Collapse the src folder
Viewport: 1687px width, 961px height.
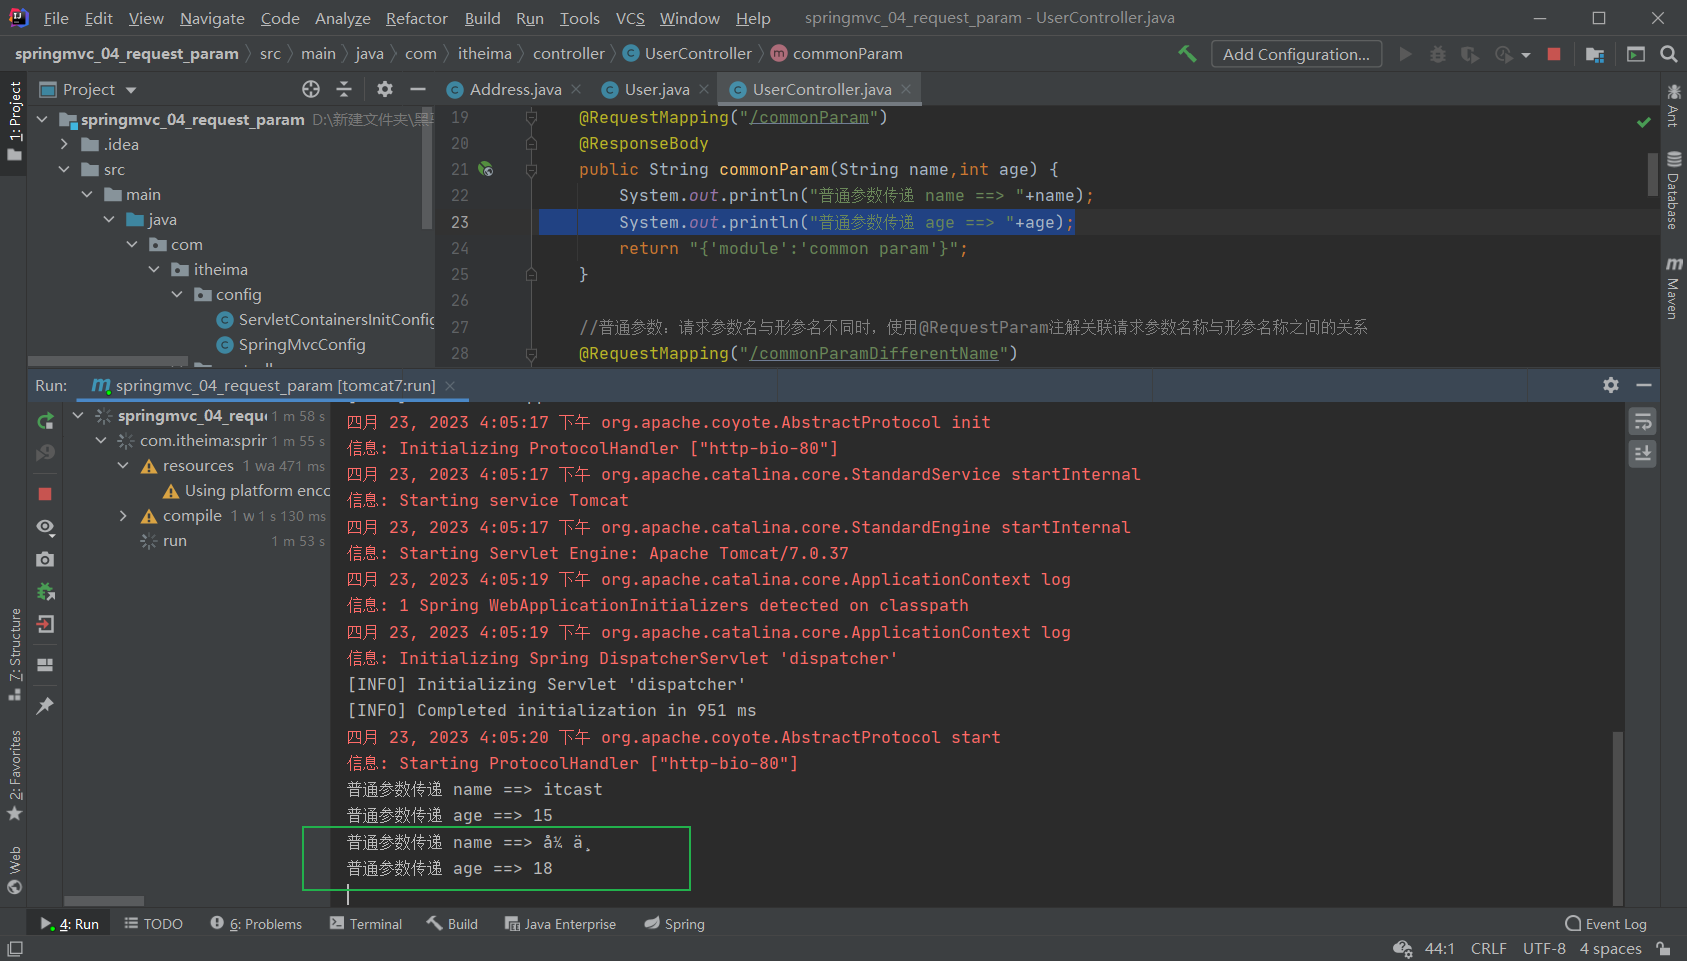click(64, 169)
